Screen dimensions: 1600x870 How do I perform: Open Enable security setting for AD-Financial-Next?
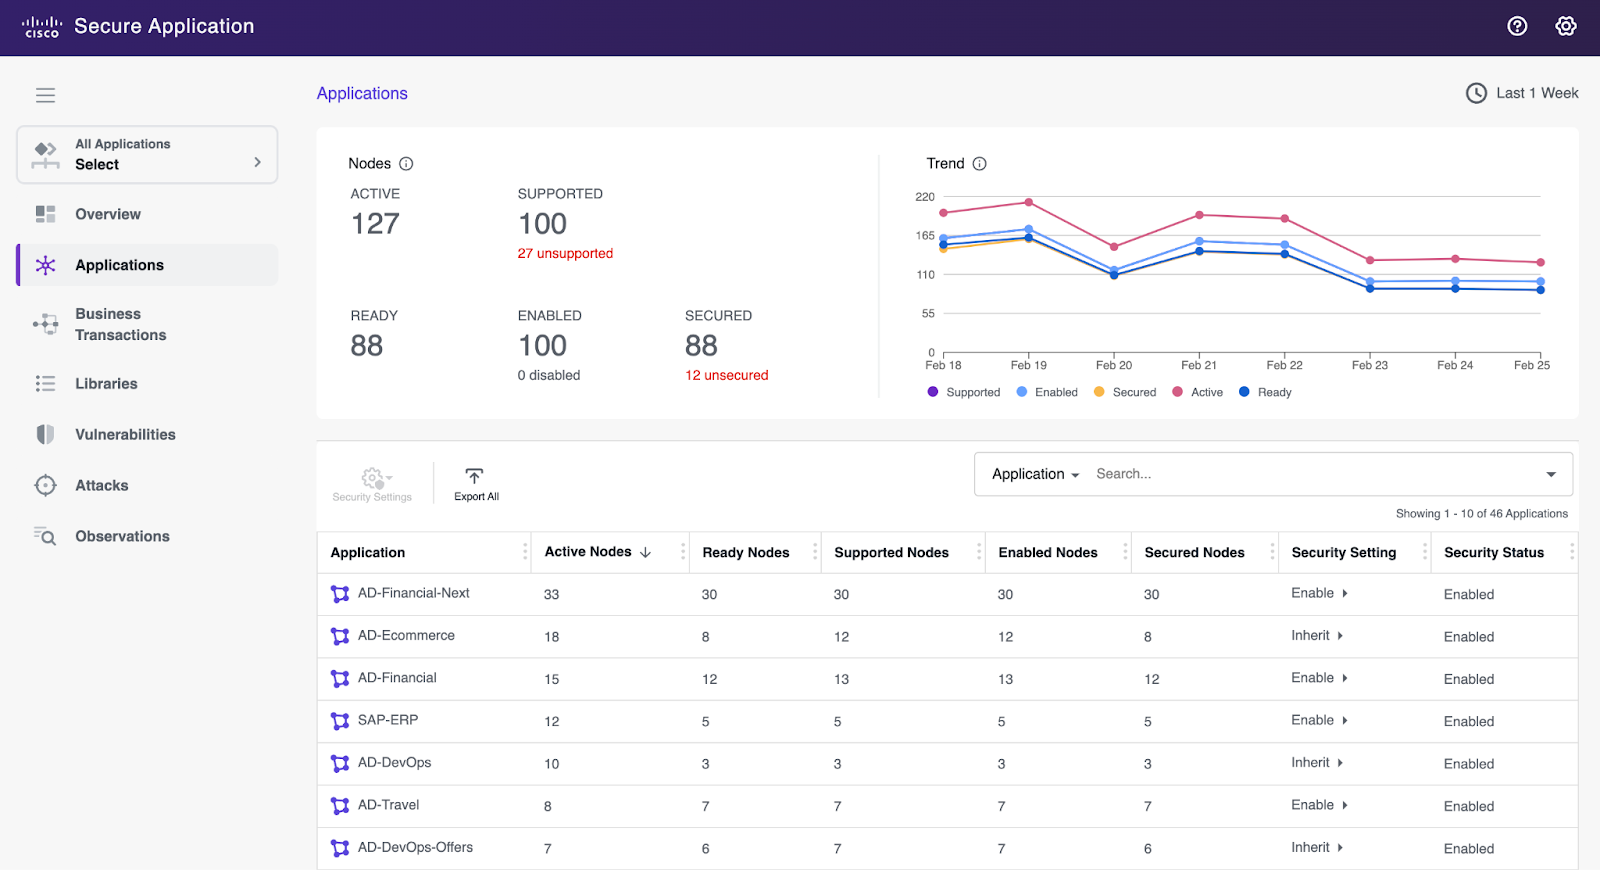click(x=1319, y=593)
